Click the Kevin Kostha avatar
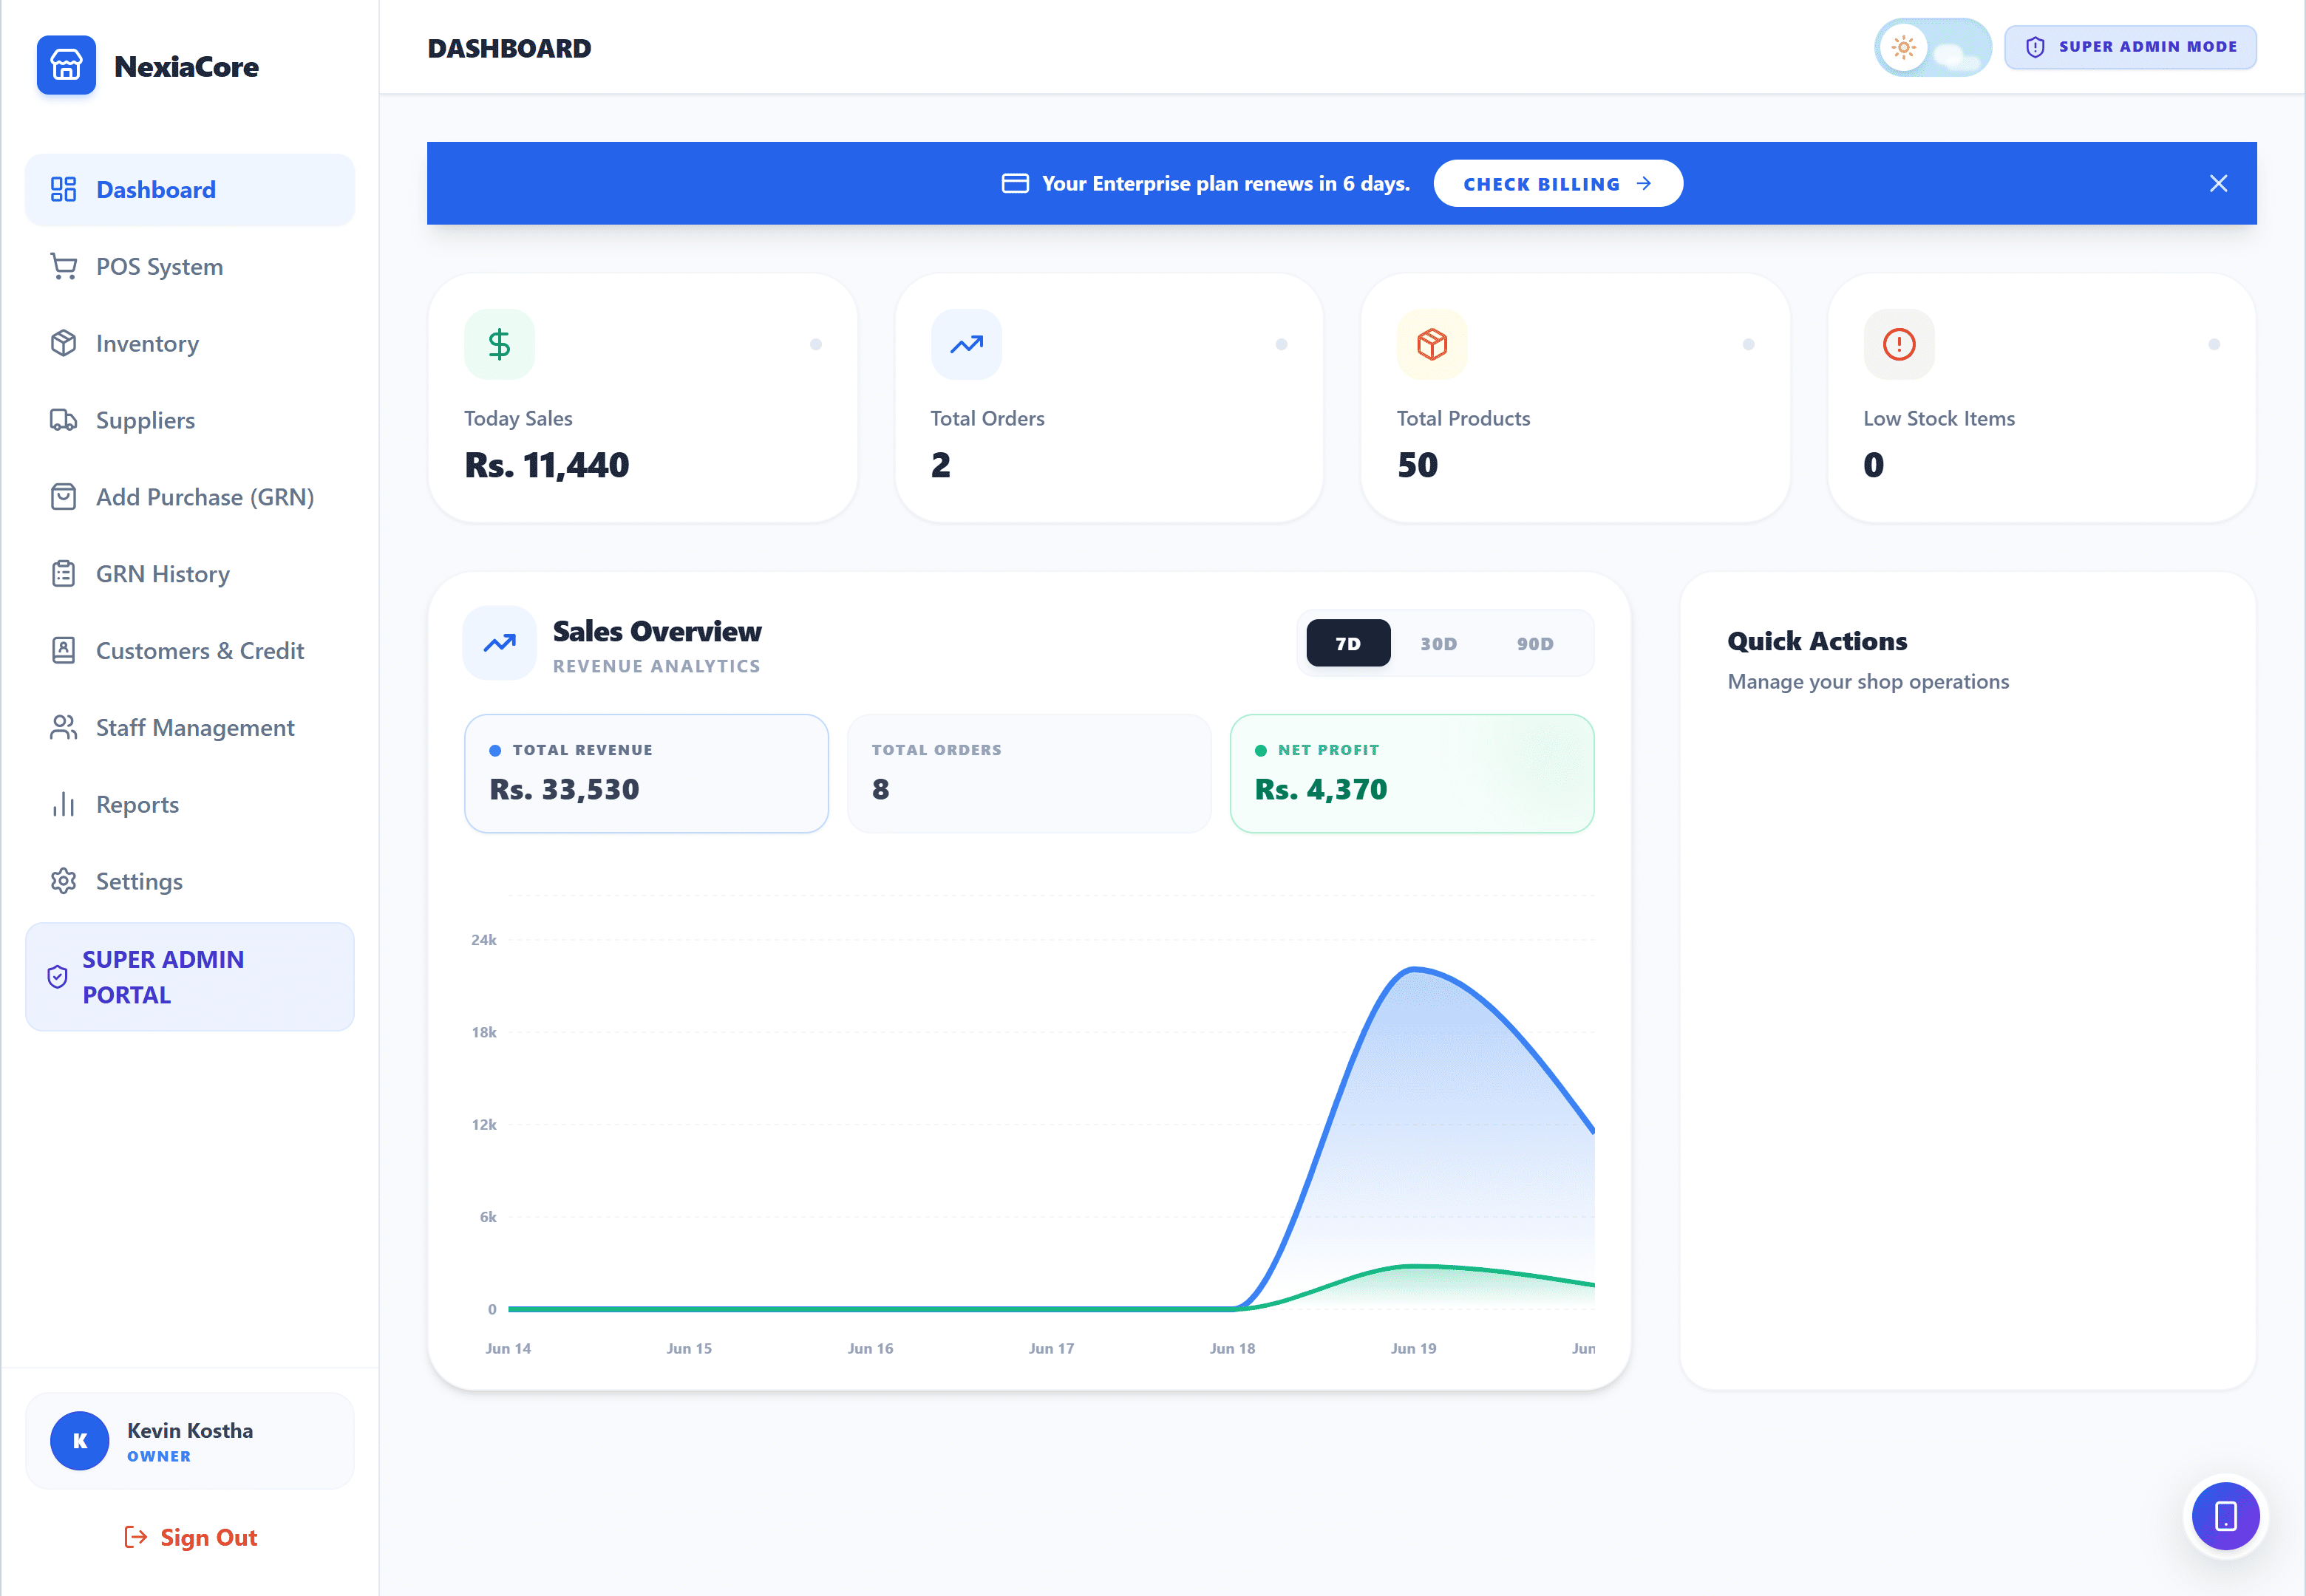 point(80,1441)
